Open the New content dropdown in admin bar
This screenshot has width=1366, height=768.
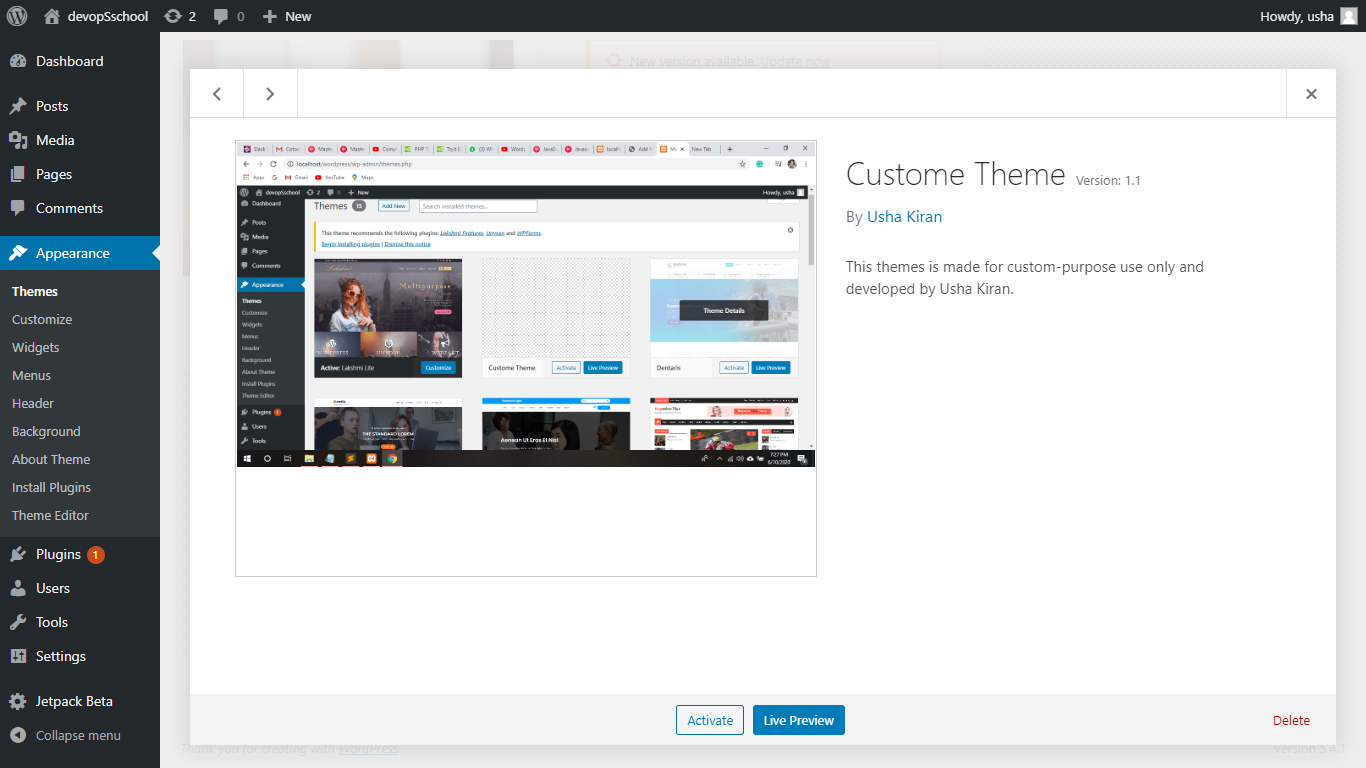coord(287,16)
